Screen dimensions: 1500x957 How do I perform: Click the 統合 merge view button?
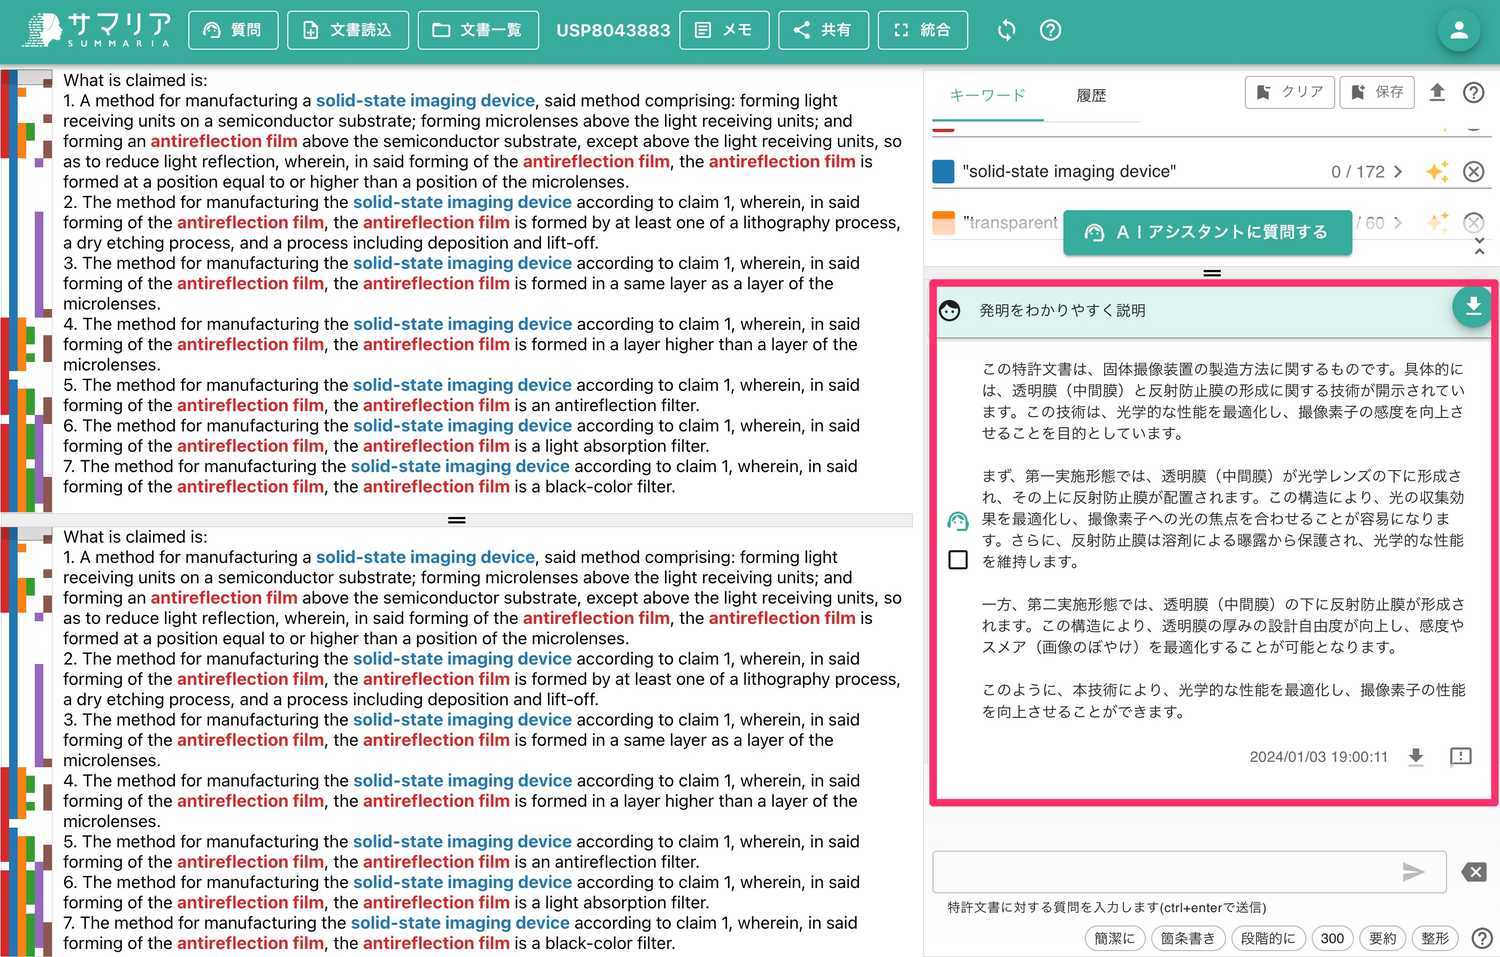tap(923, 30)
